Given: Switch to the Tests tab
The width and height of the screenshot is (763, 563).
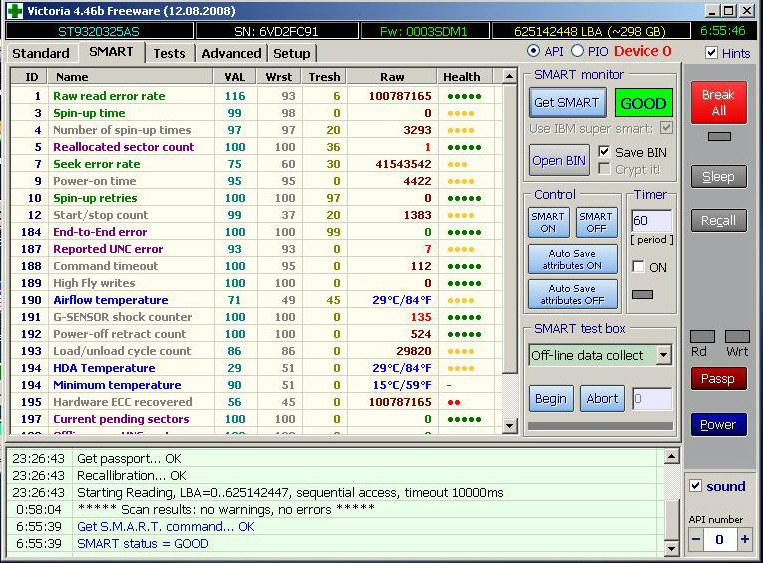Looking at the screenshot, I should pos(169,53).
